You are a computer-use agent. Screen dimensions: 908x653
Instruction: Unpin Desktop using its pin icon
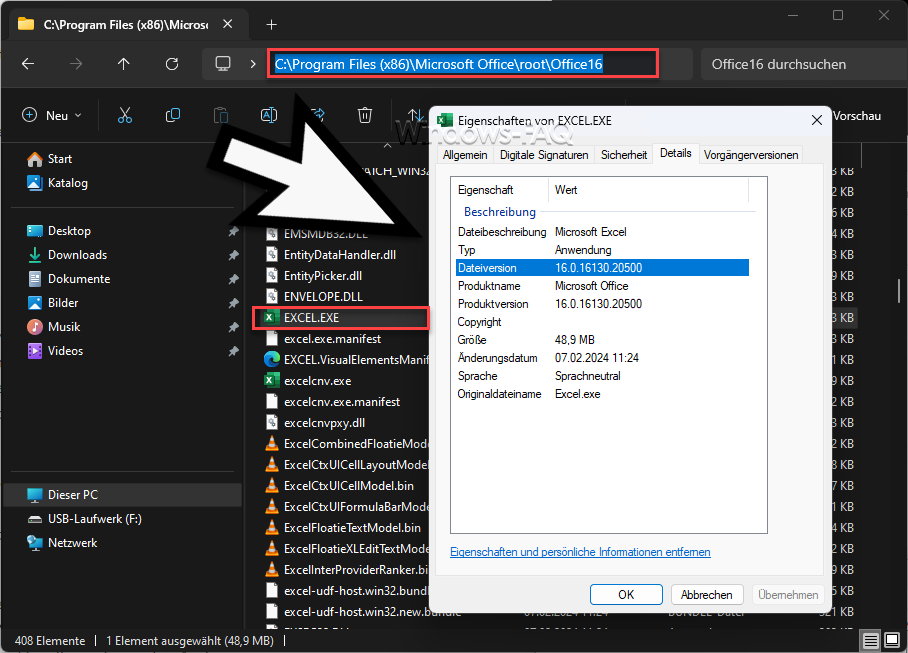tap(233, 232)
